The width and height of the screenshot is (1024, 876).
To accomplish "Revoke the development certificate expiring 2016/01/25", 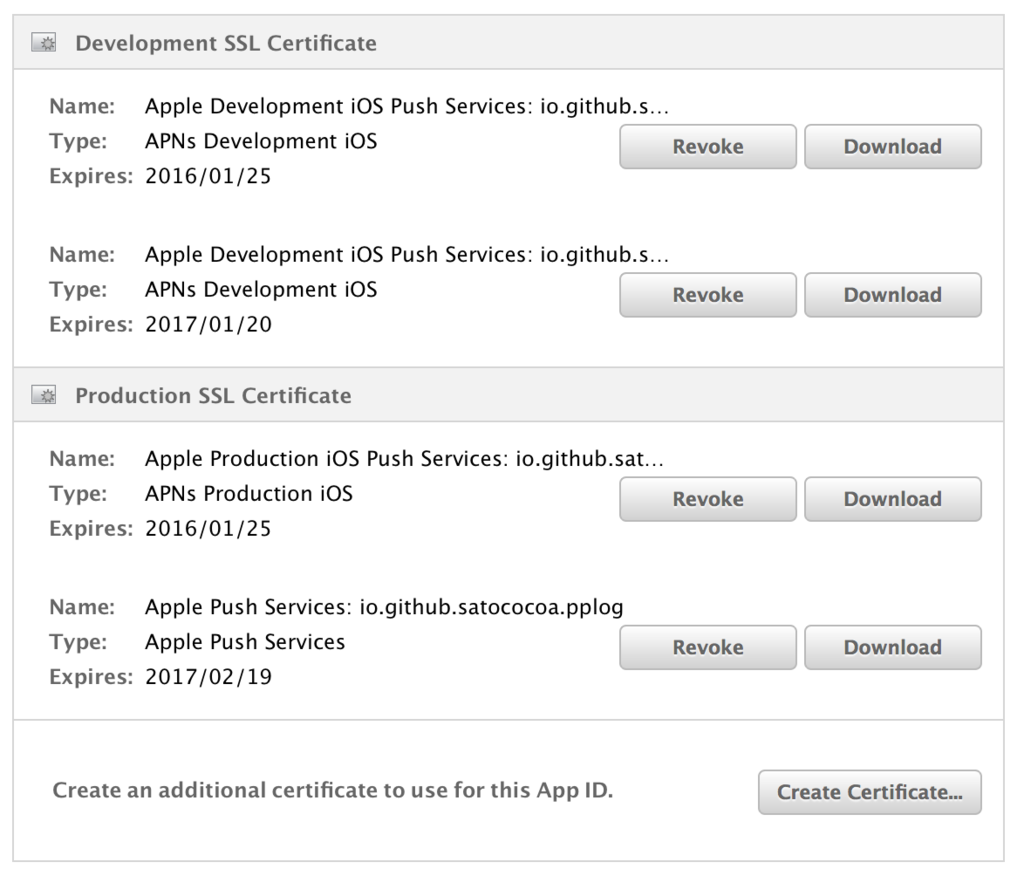I will (x=708, y=147).
